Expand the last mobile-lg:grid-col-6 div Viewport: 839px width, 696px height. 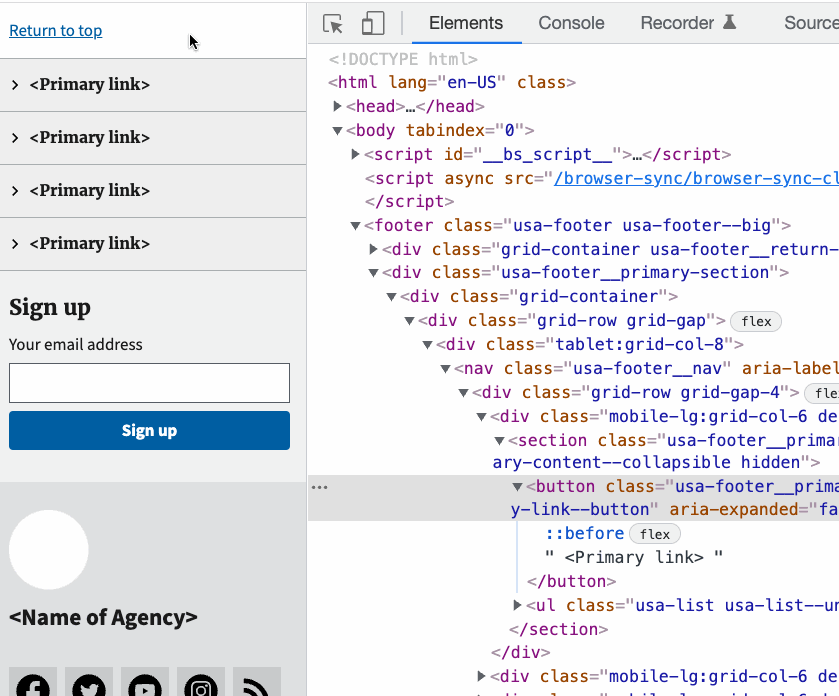coord(481,676)
